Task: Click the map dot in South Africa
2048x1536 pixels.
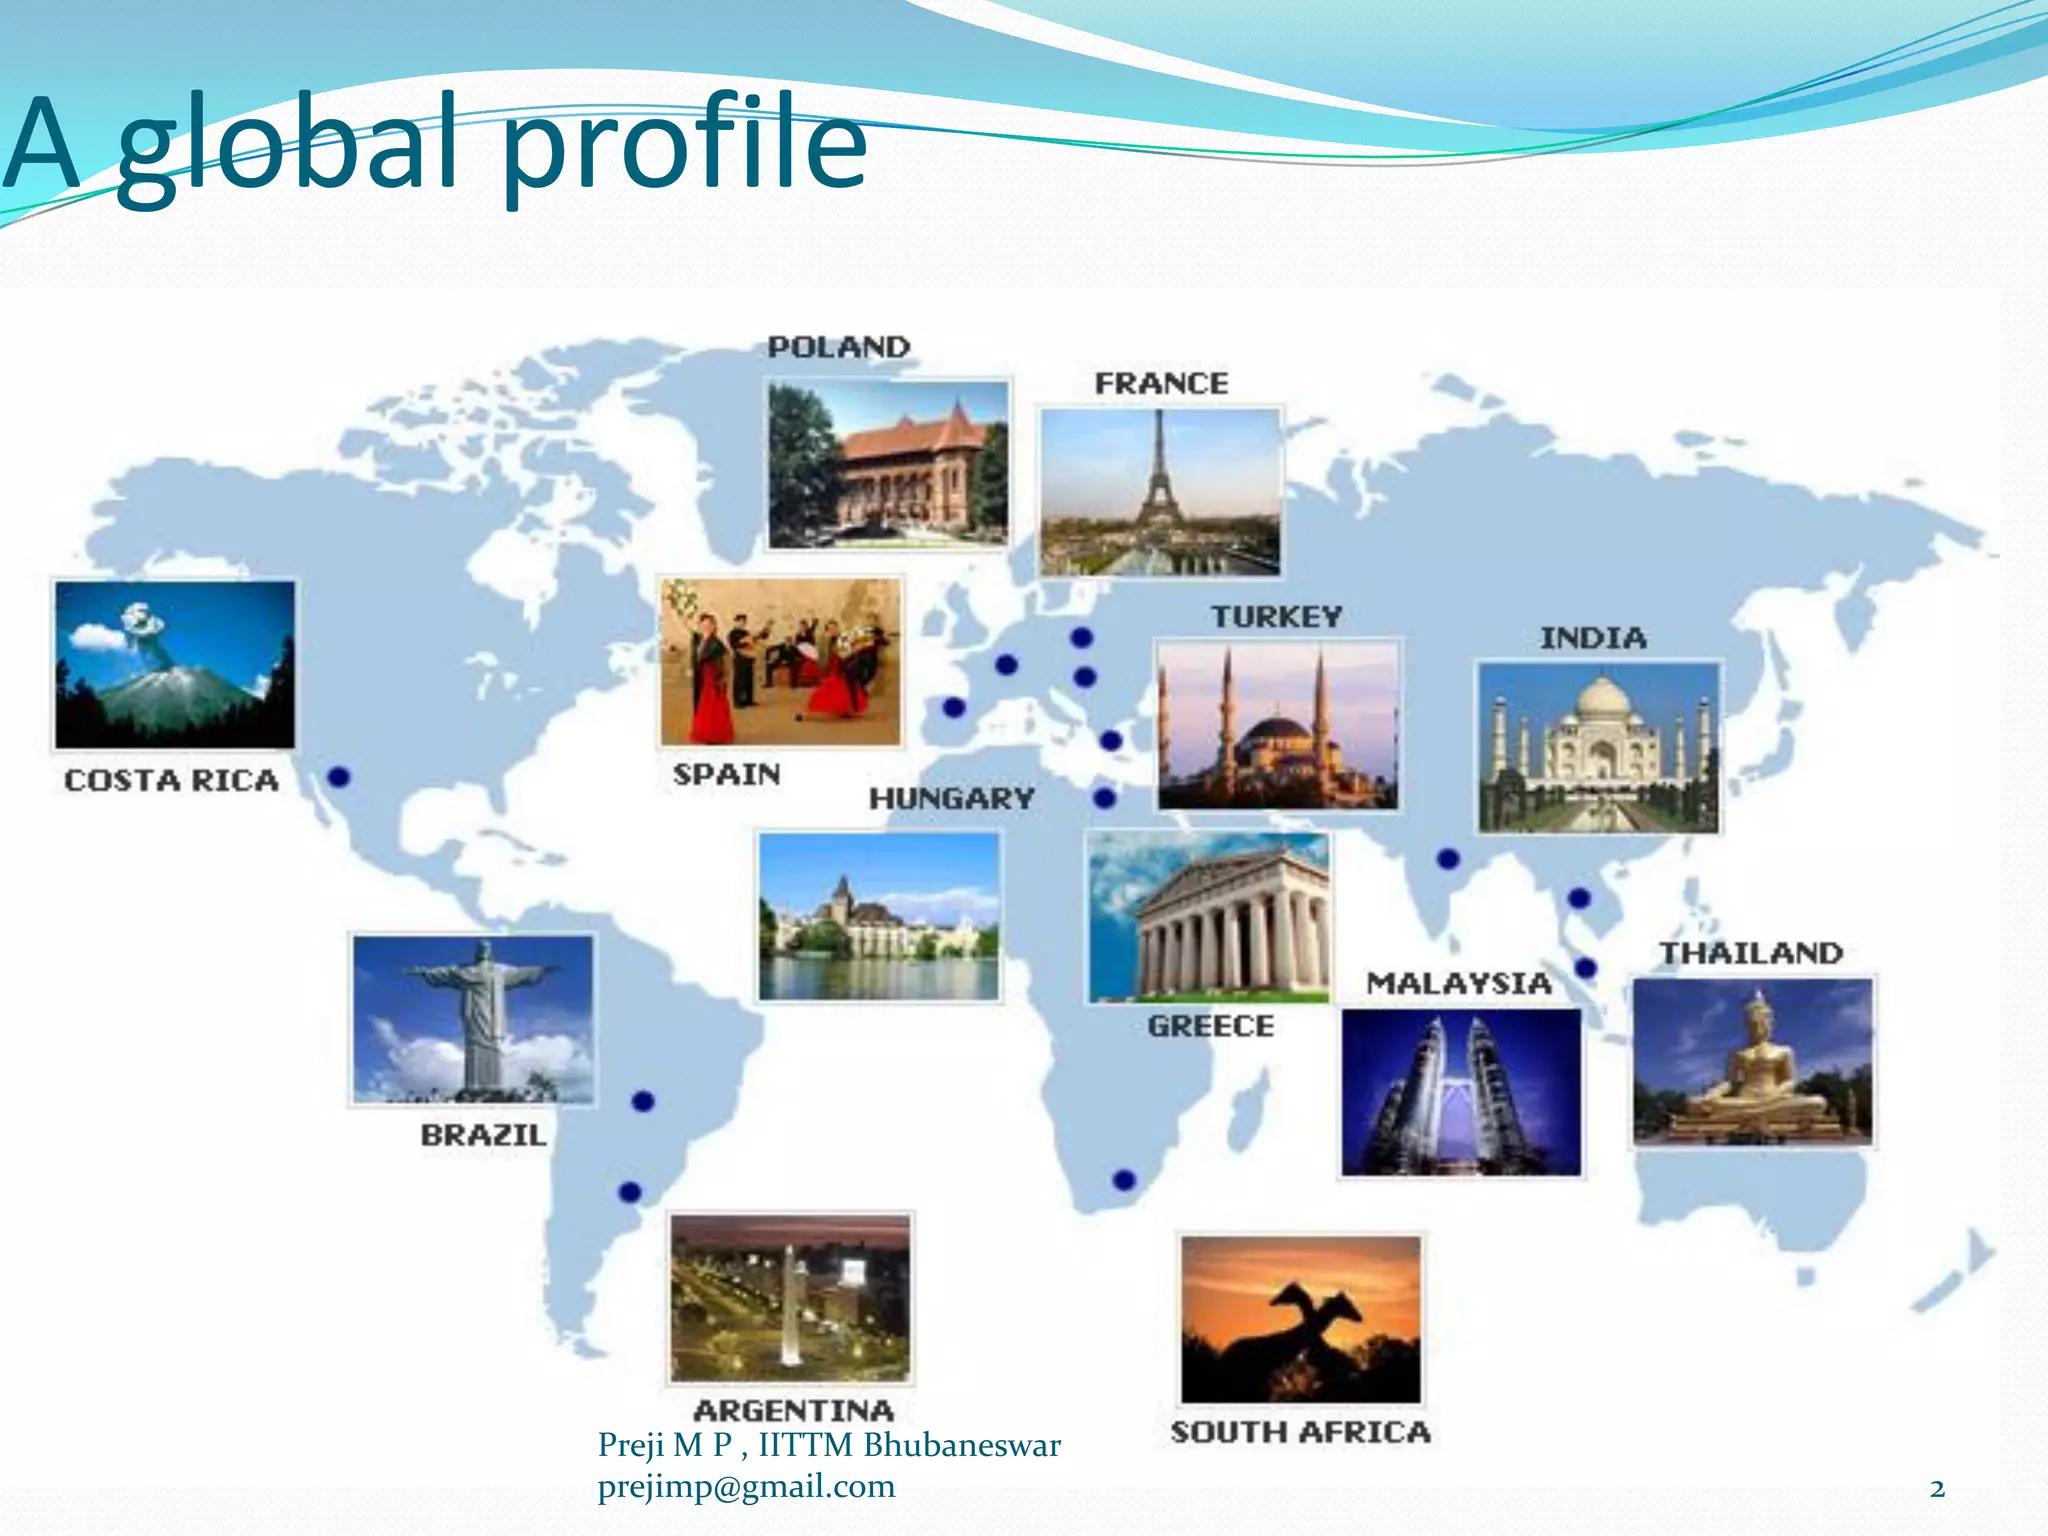Action: [x=1124, y=1179]
